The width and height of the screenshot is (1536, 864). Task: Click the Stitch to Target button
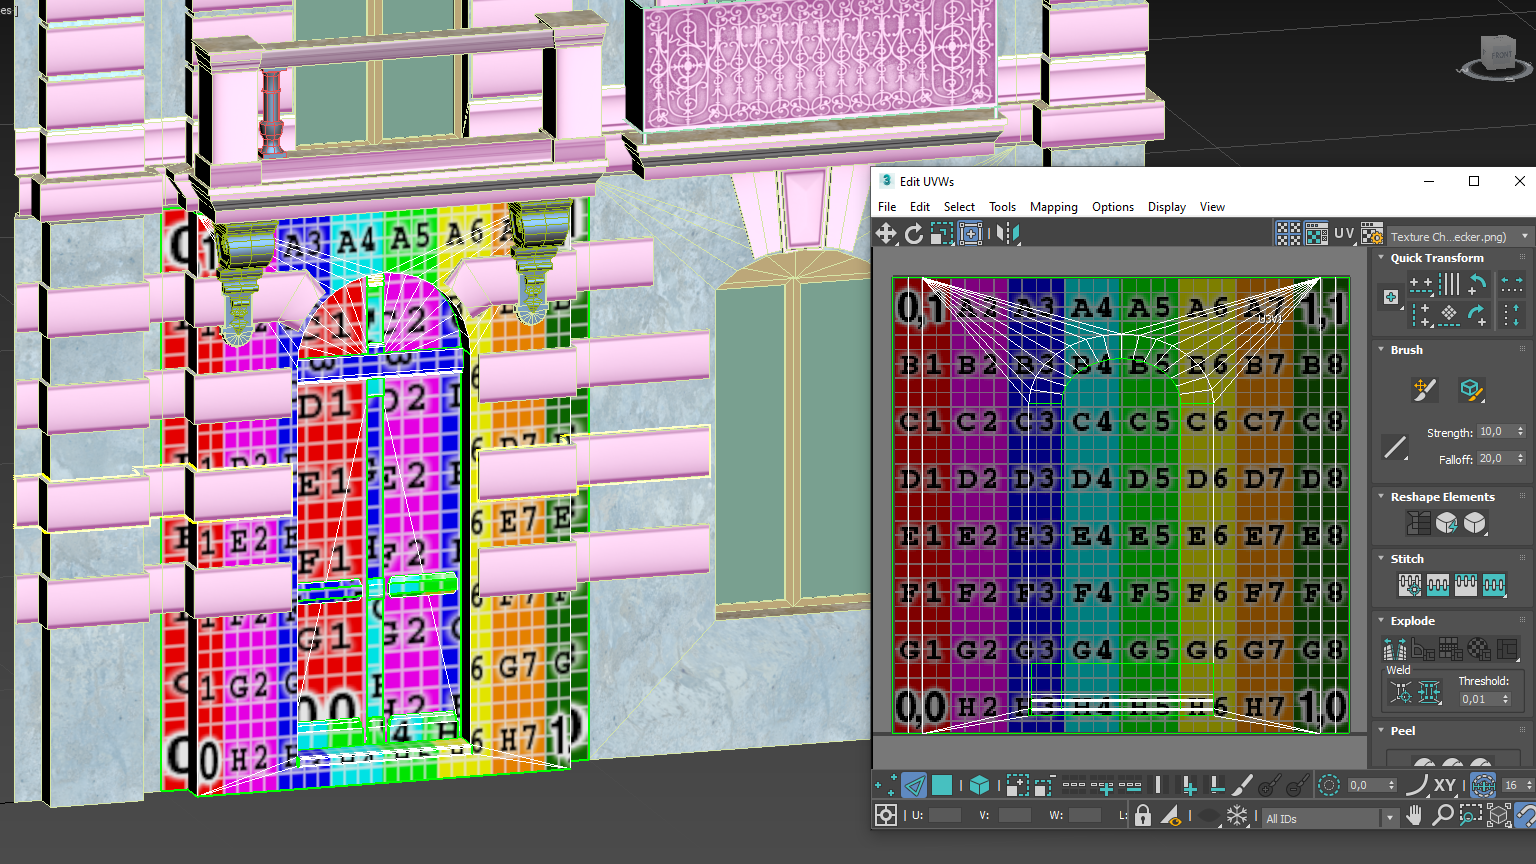pos(1409,586)
